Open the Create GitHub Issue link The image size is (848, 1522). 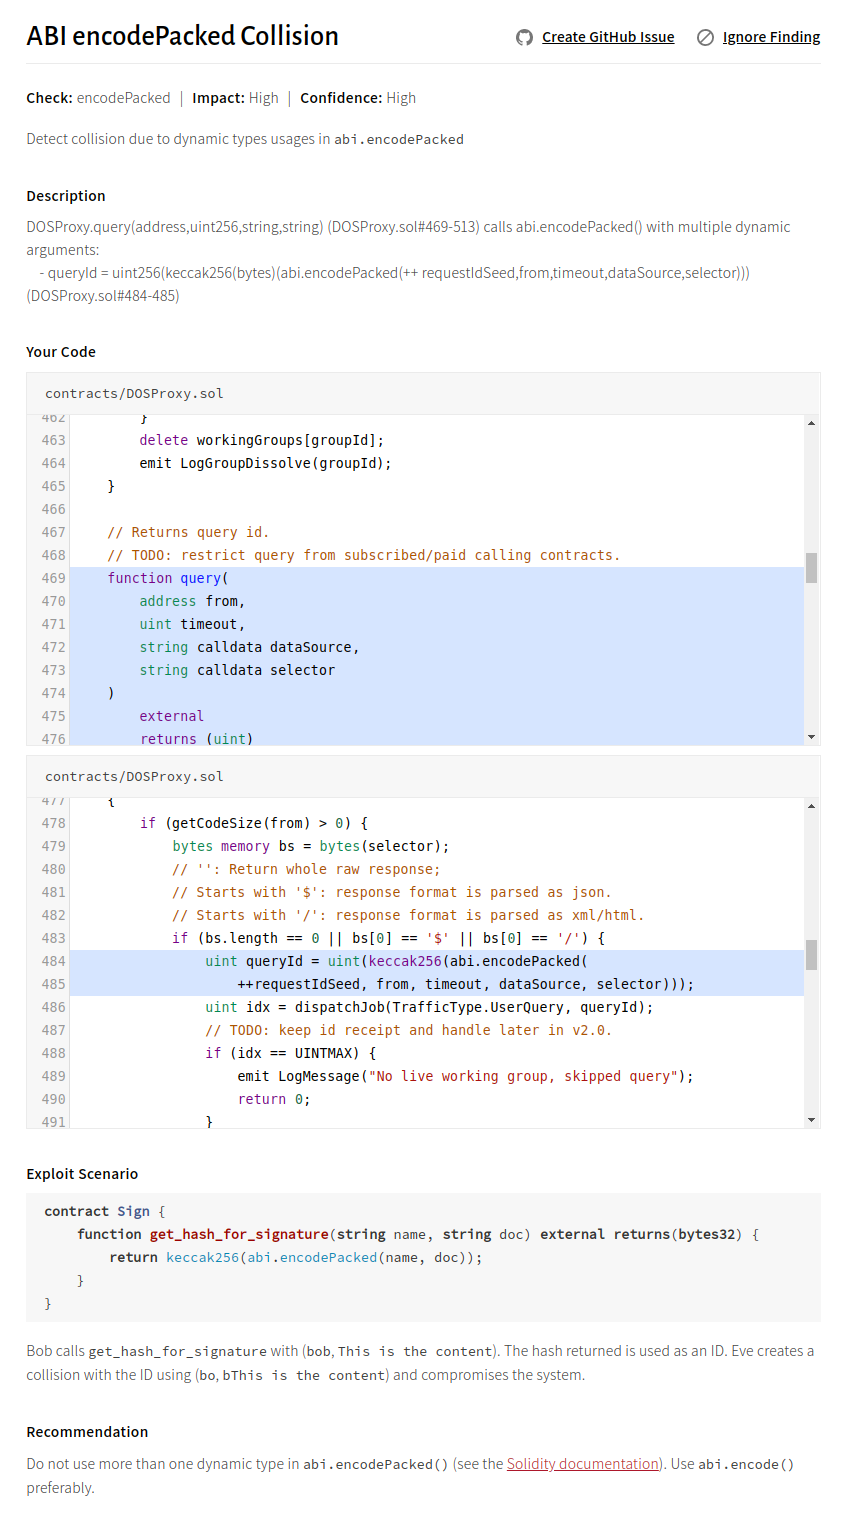607,37
